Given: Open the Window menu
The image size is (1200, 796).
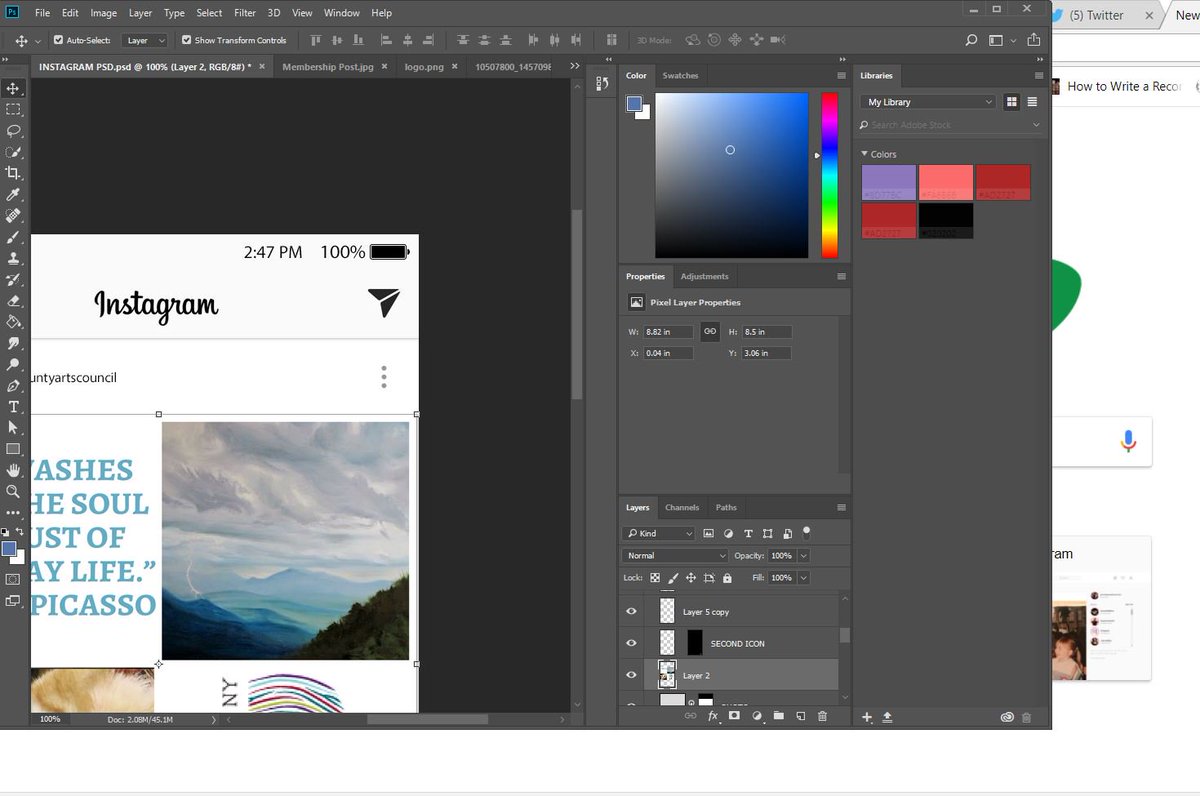Looking at the screenshot, I should coord(342,13).
